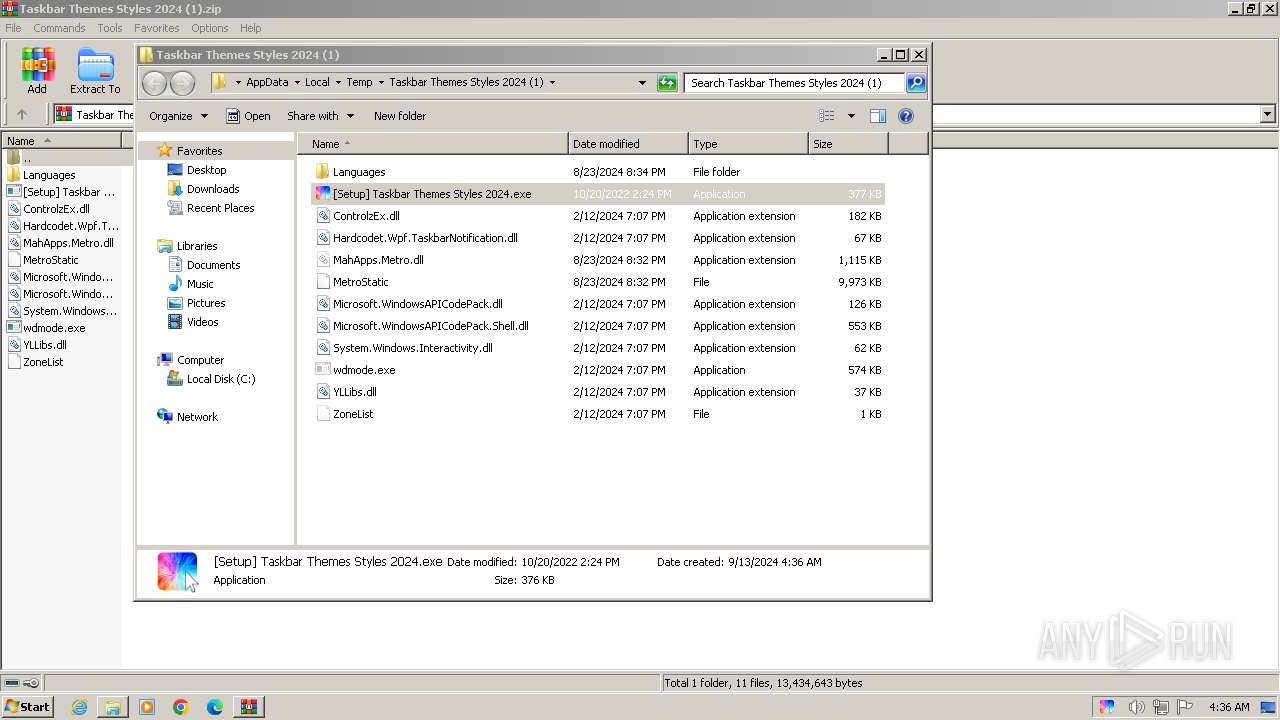Image resolution: width=1280 pixels, height=720 pixels.
Task: Open WinRAR Commands menu
Action: [59, 28]
